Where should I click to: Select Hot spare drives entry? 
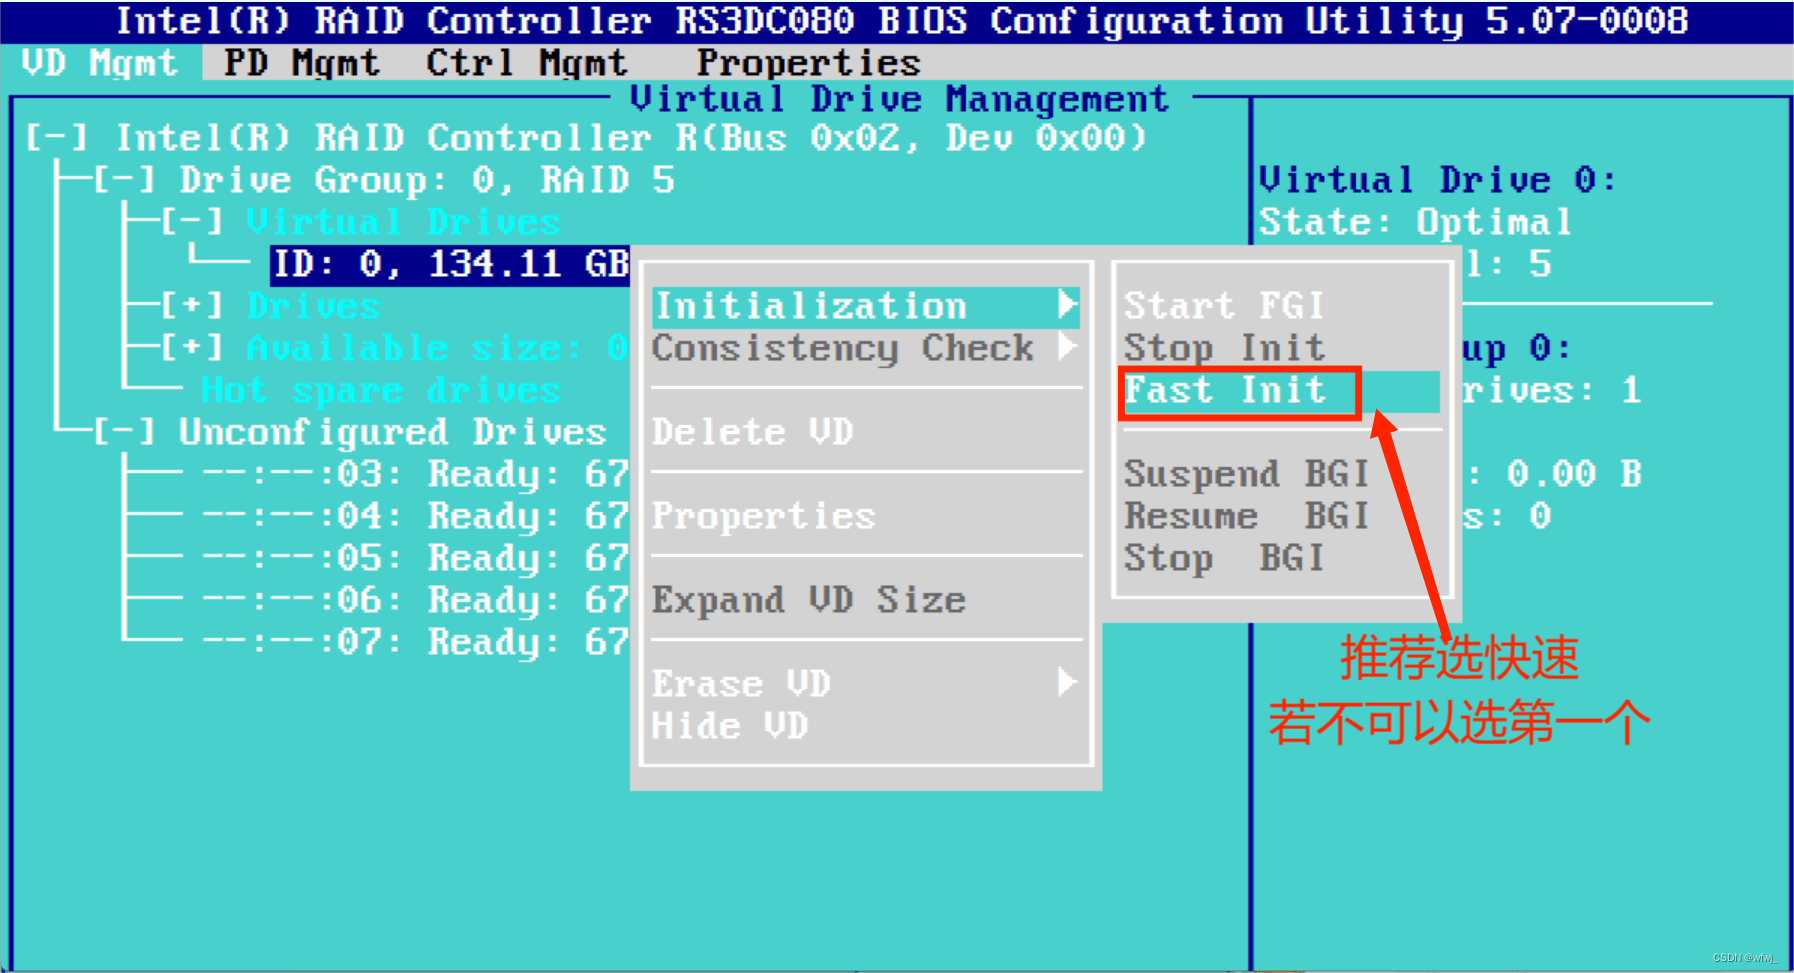click(380, 390)
